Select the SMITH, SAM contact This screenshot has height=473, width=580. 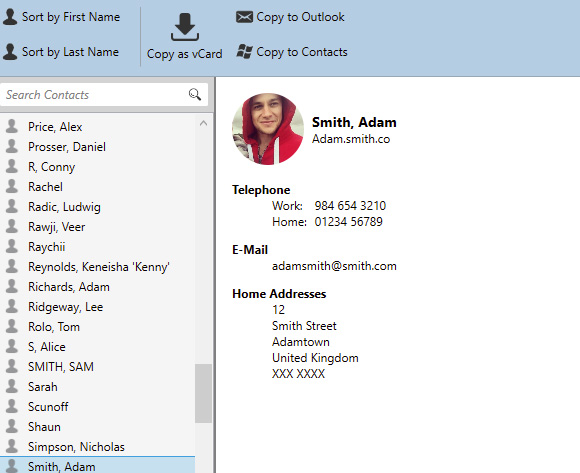tap(98, 366)
